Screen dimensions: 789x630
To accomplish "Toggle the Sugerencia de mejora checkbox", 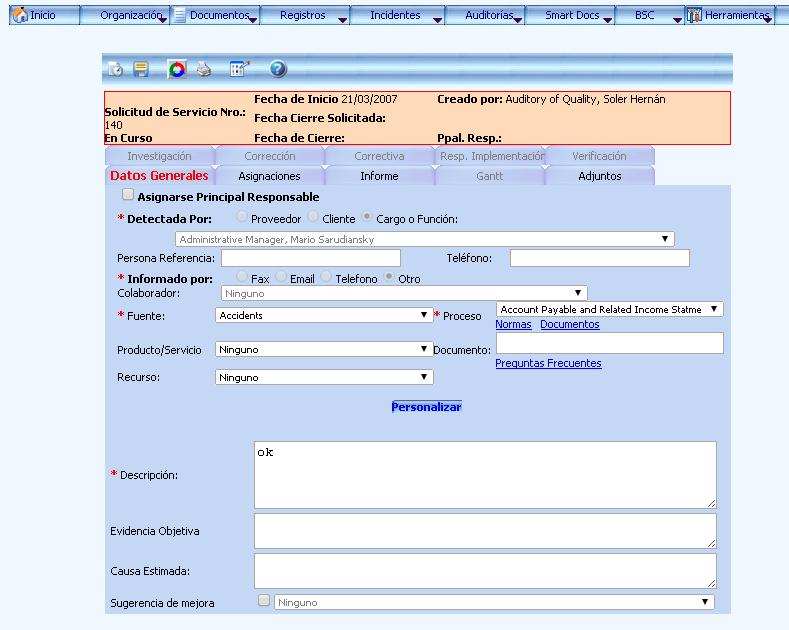I will (x=264, y=600).
